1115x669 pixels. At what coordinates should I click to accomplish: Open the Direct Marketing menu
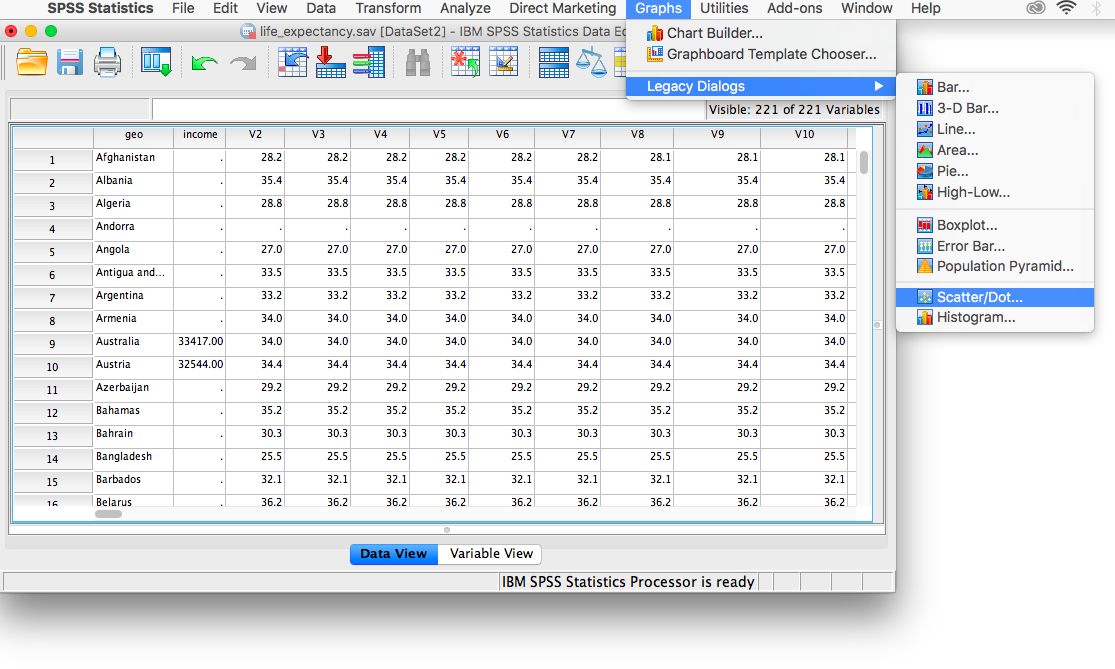(x=562, y=9)
